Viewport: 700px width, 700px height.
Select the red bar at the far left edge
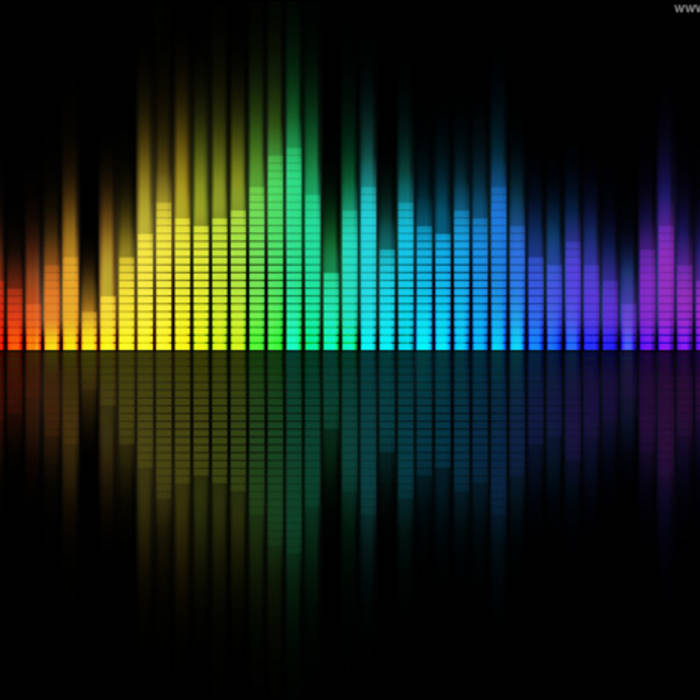[13, 318]
